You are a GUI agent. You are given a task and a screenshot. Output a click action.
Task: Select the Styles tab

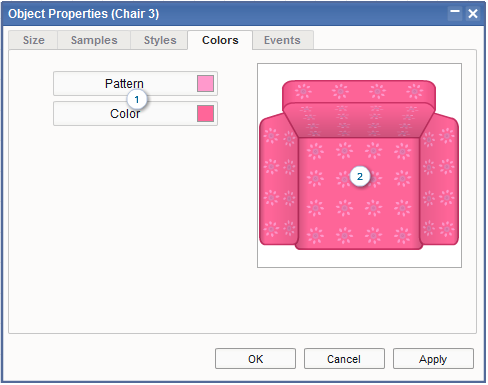[160, 40]
